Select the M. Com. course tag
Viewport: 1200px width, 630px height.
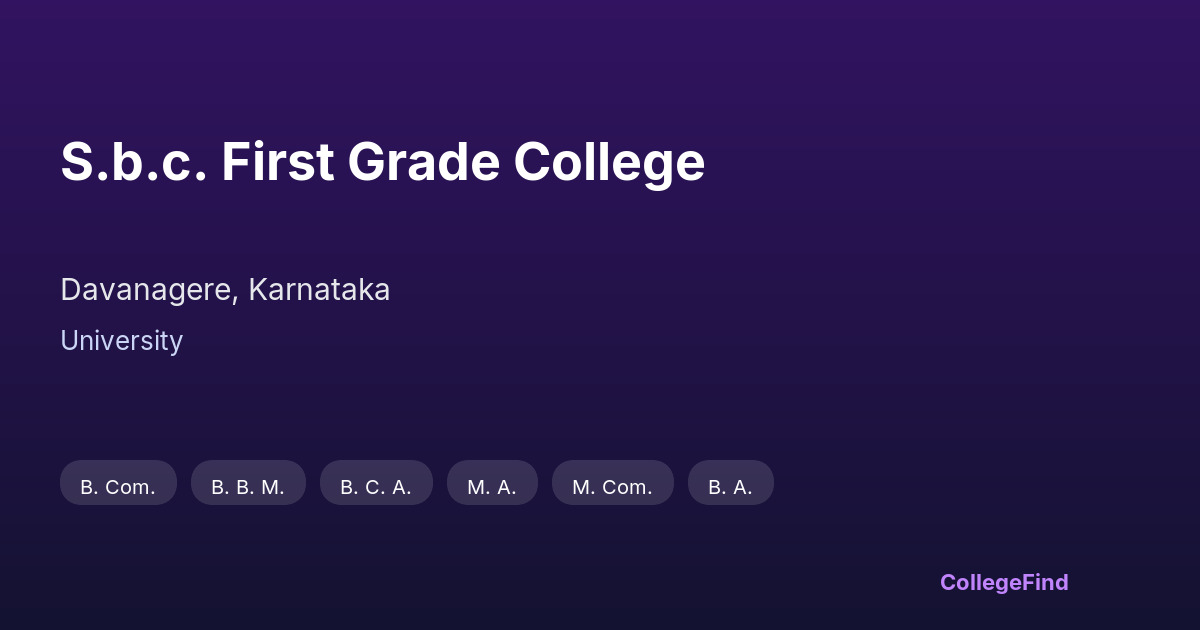click(612, 484)
